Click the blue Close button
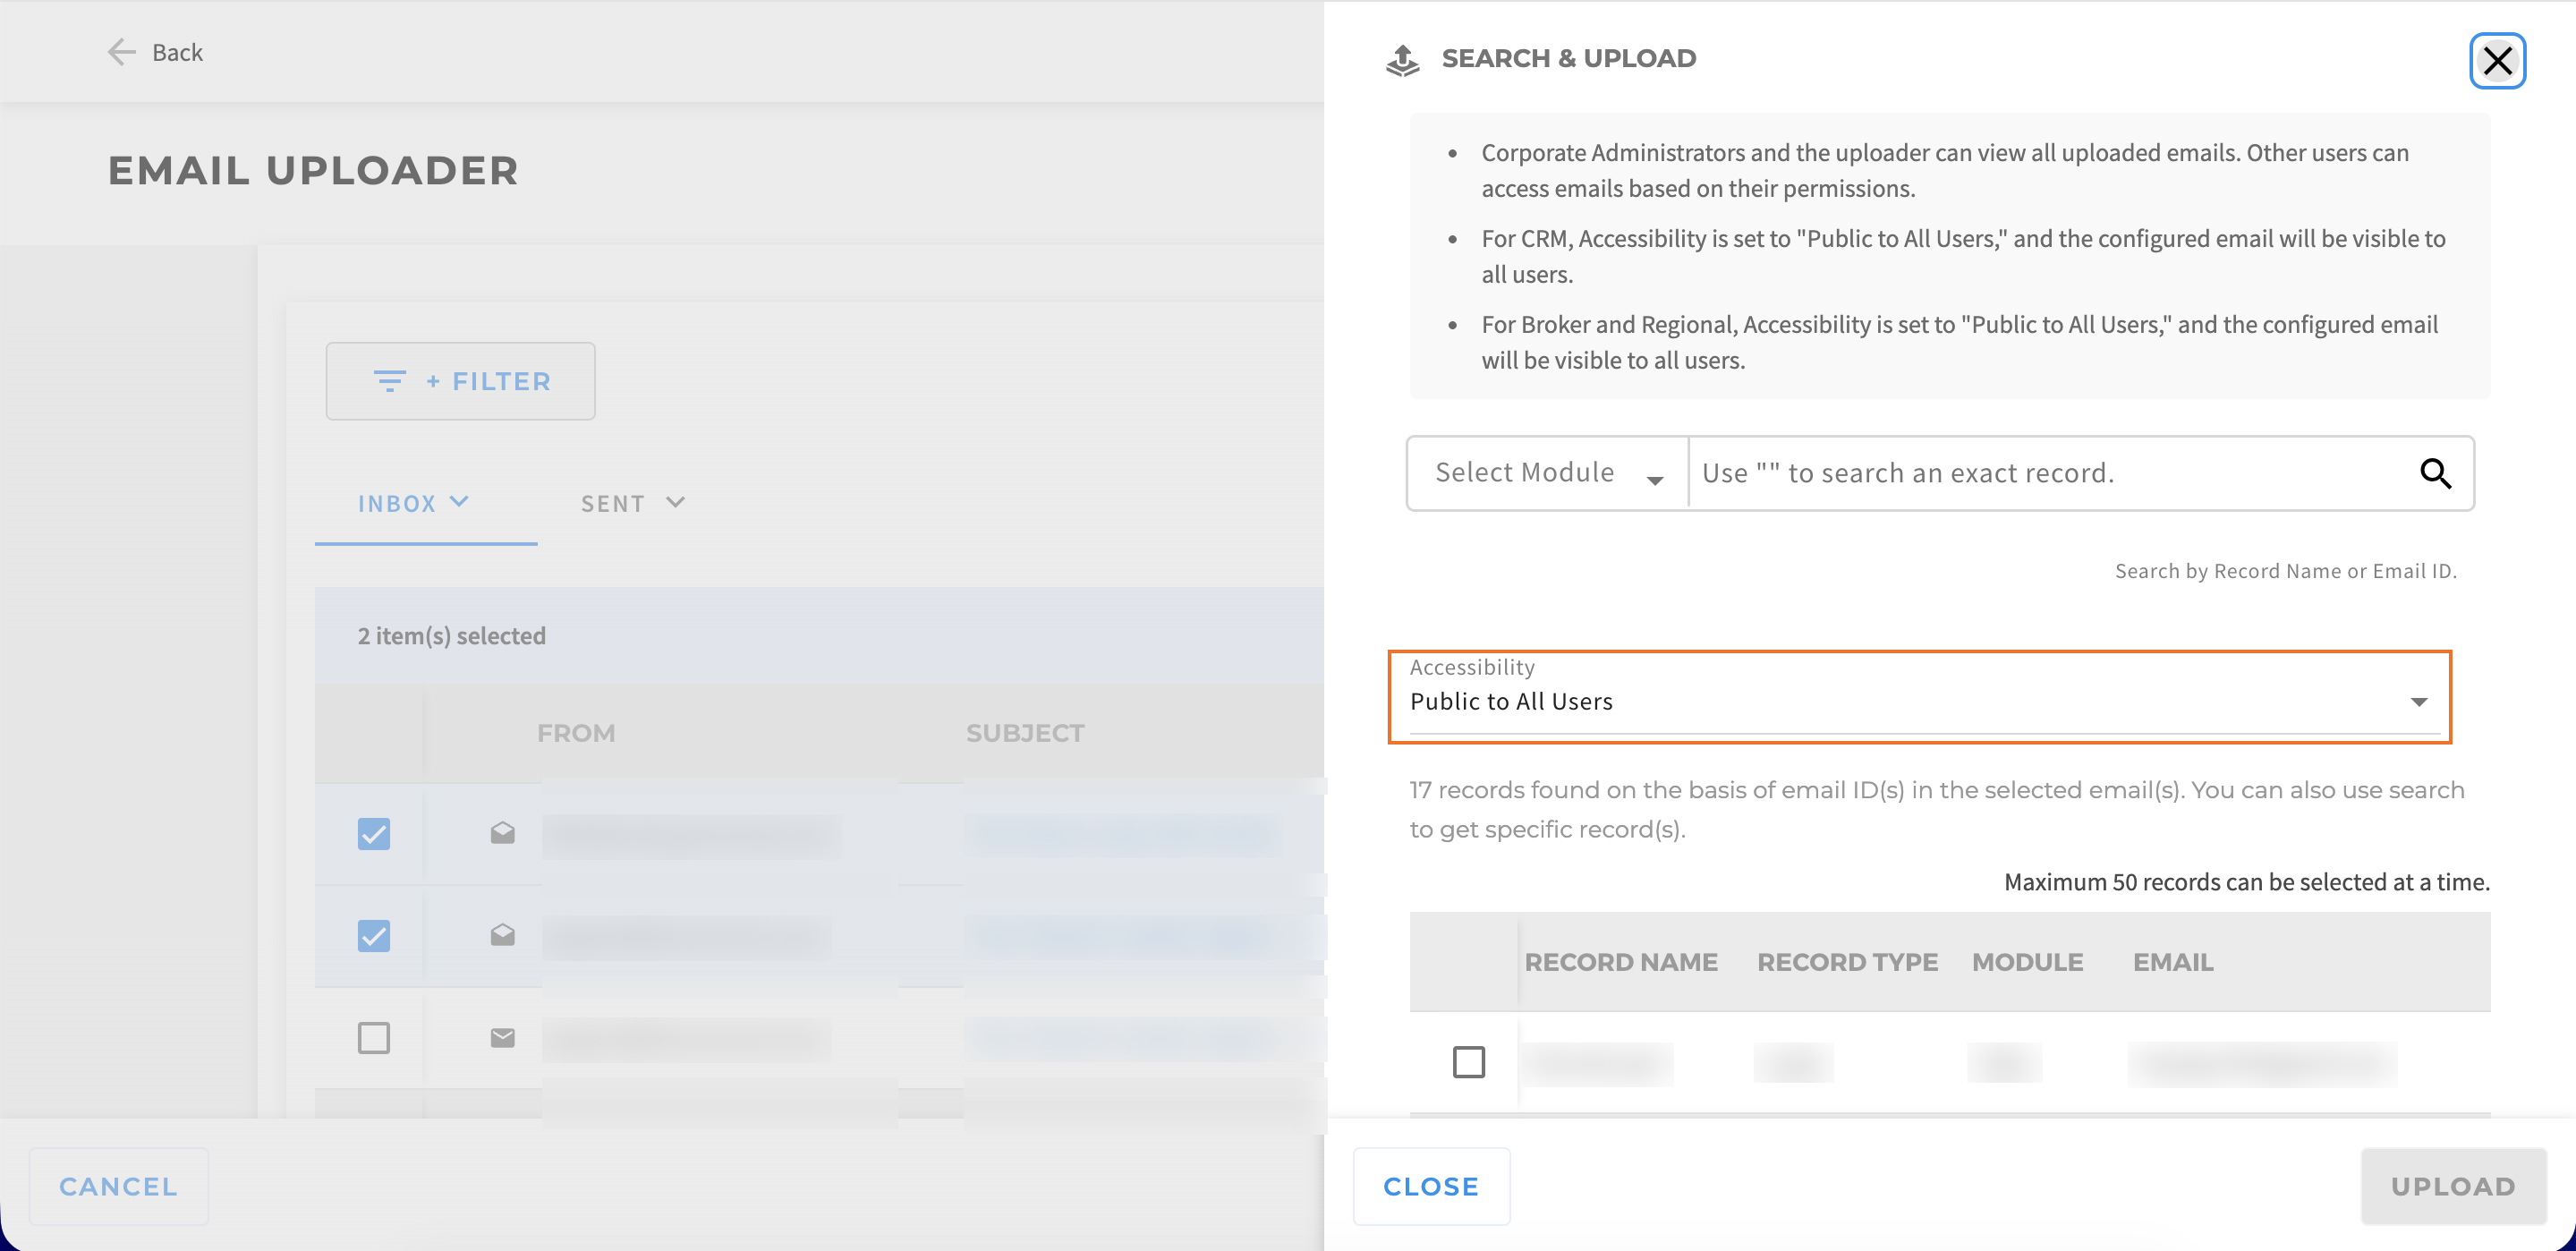2576x1251 pixels. tap(1431, 1186)
